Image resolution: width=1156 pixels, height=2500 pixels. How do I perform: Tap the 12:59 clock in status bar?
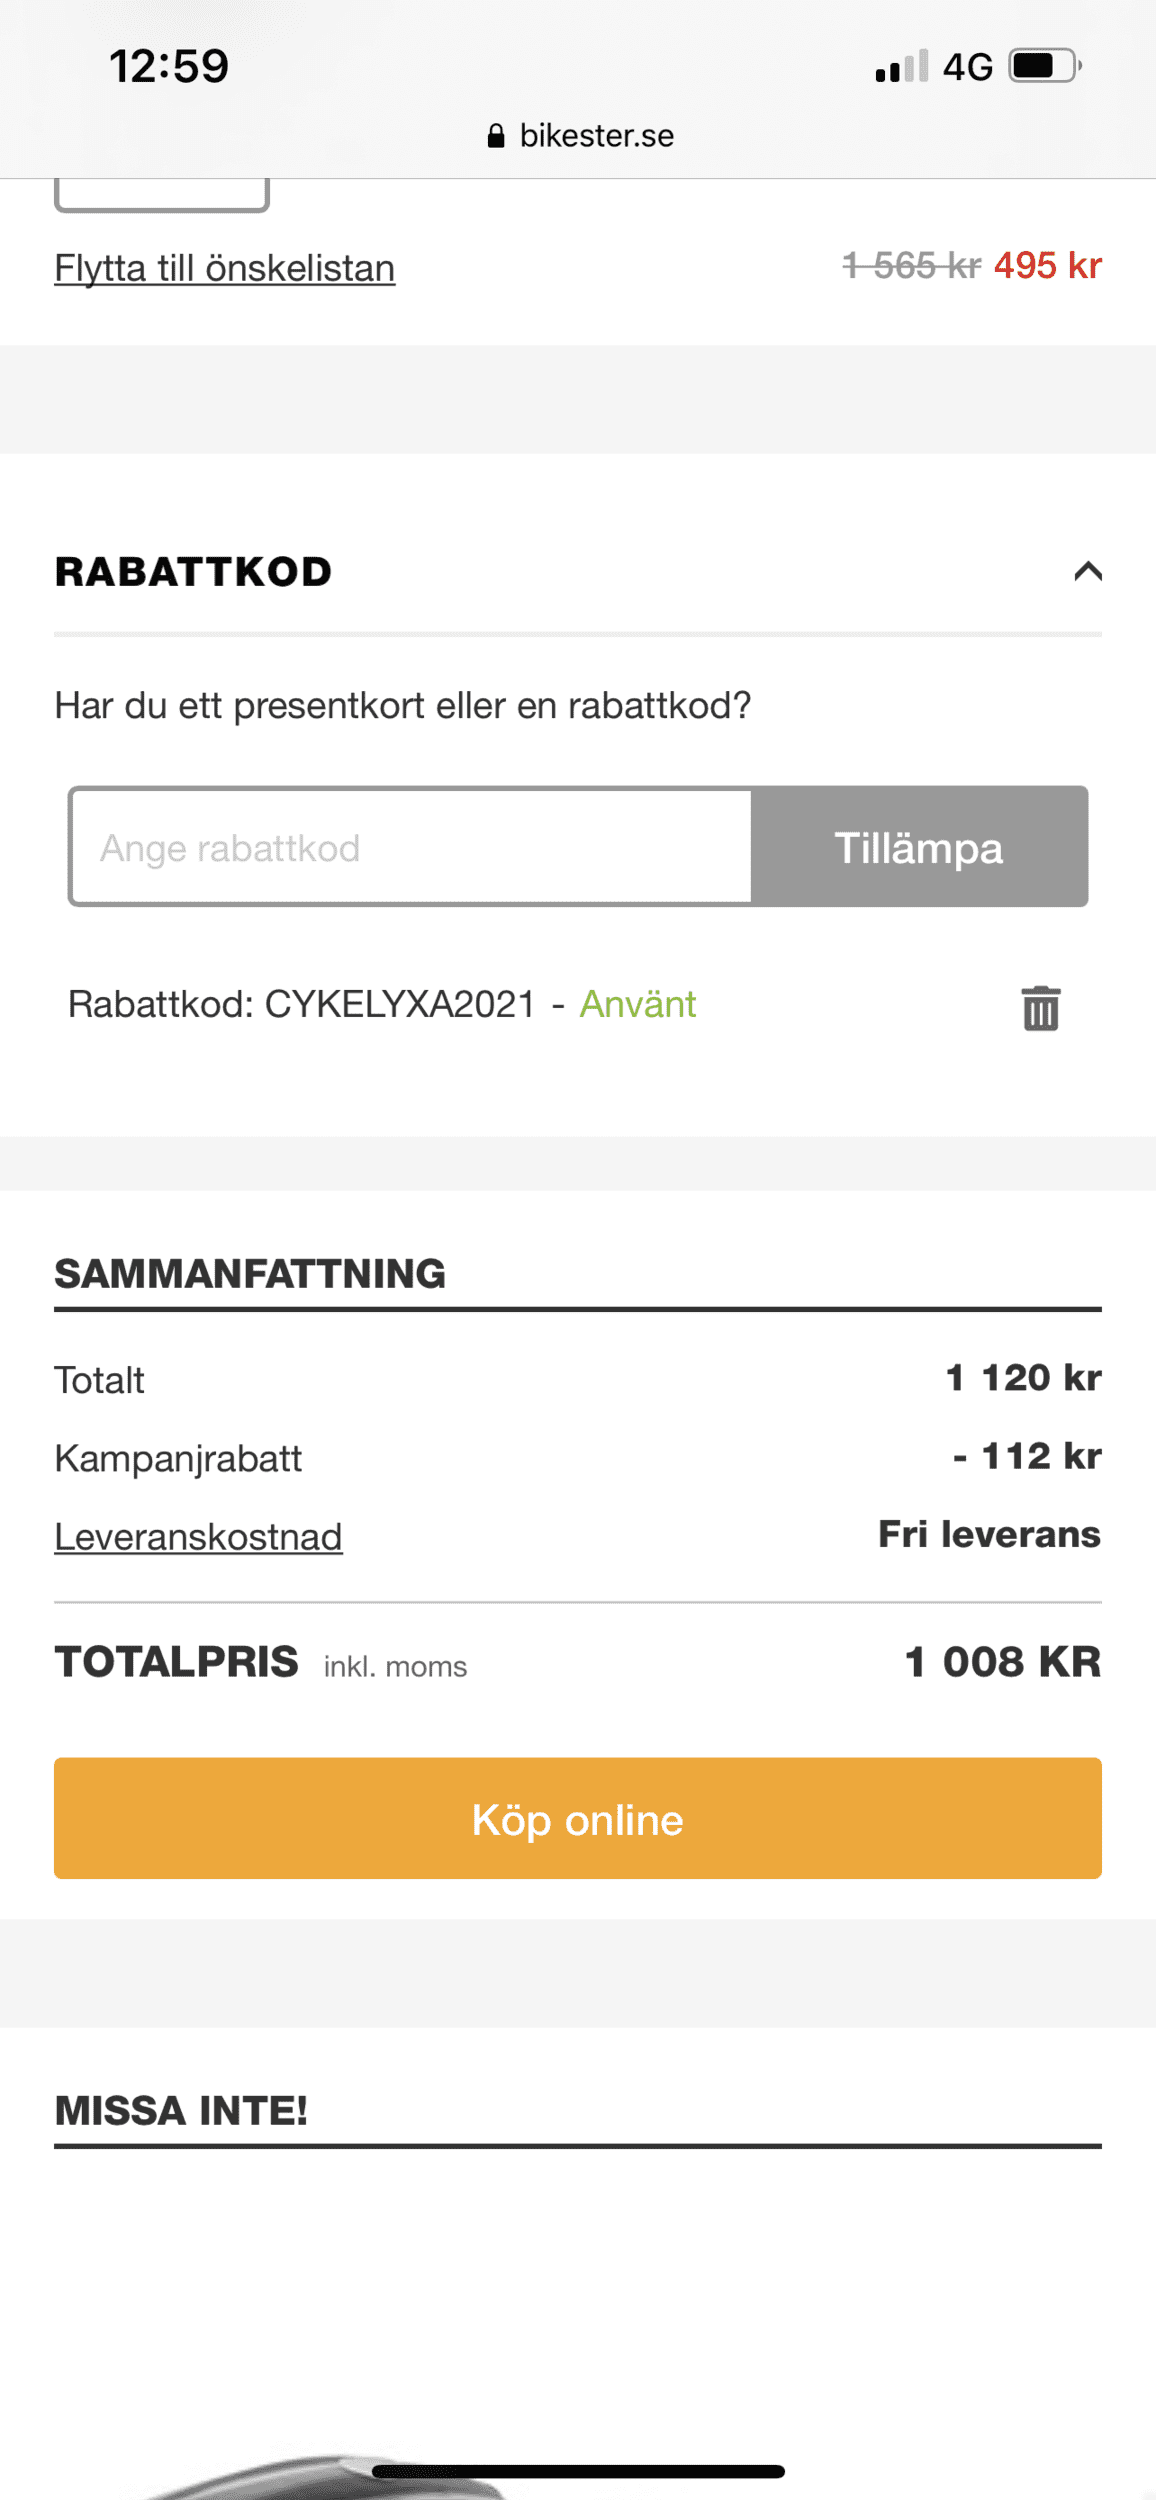tap(169, 66)
